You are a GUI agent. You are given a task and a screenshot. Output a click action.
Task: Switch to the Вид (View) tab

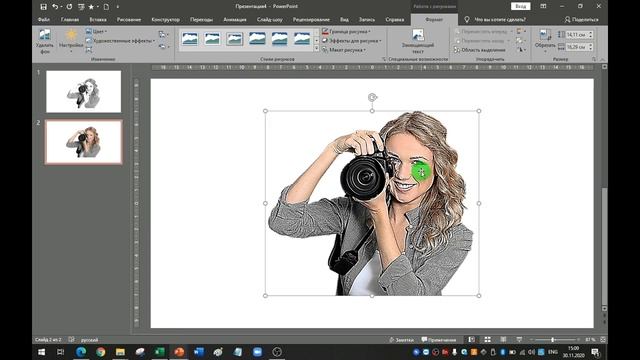pyautogui.click(x=344, y=19)
